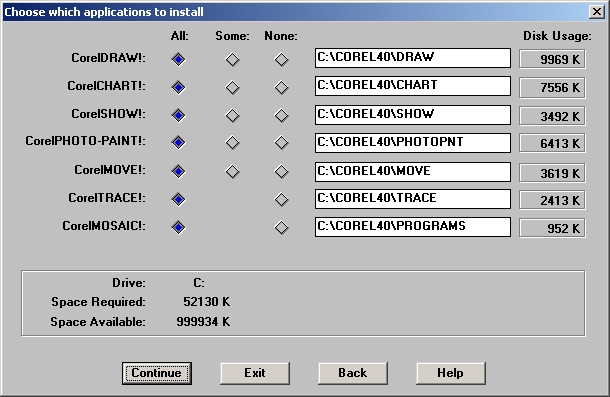
Task: Edit the C:\COREL40\PHOTOPNT path field
Action: tap(413, 143)
